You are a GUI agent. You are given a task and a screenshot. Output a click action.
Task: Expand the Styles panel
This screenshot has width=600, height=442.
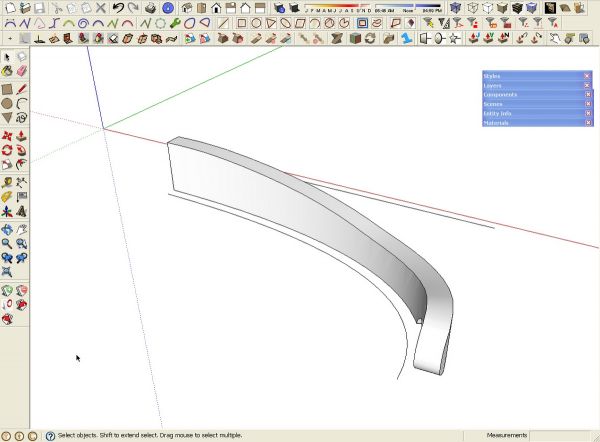click(533, 76)
